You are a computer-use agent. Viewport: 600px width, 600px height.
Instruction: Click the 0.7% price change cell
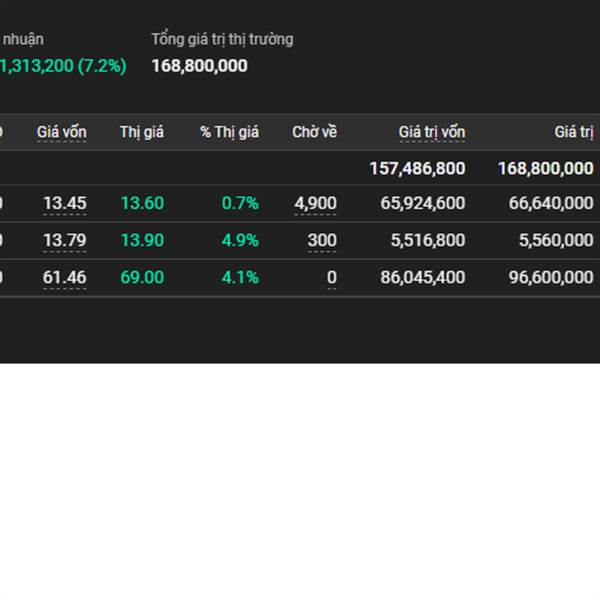[x=240, y=203]
